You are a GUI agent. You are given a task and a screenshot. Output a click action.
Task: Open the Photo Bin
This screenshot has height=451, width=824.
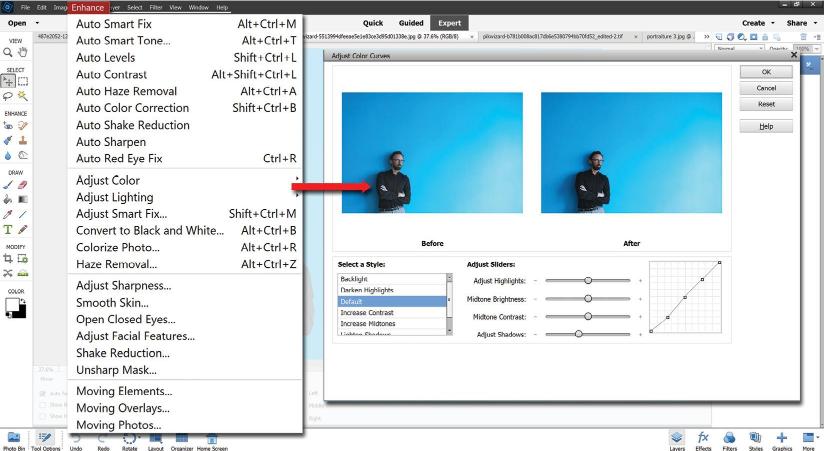[x=14, y=440]
